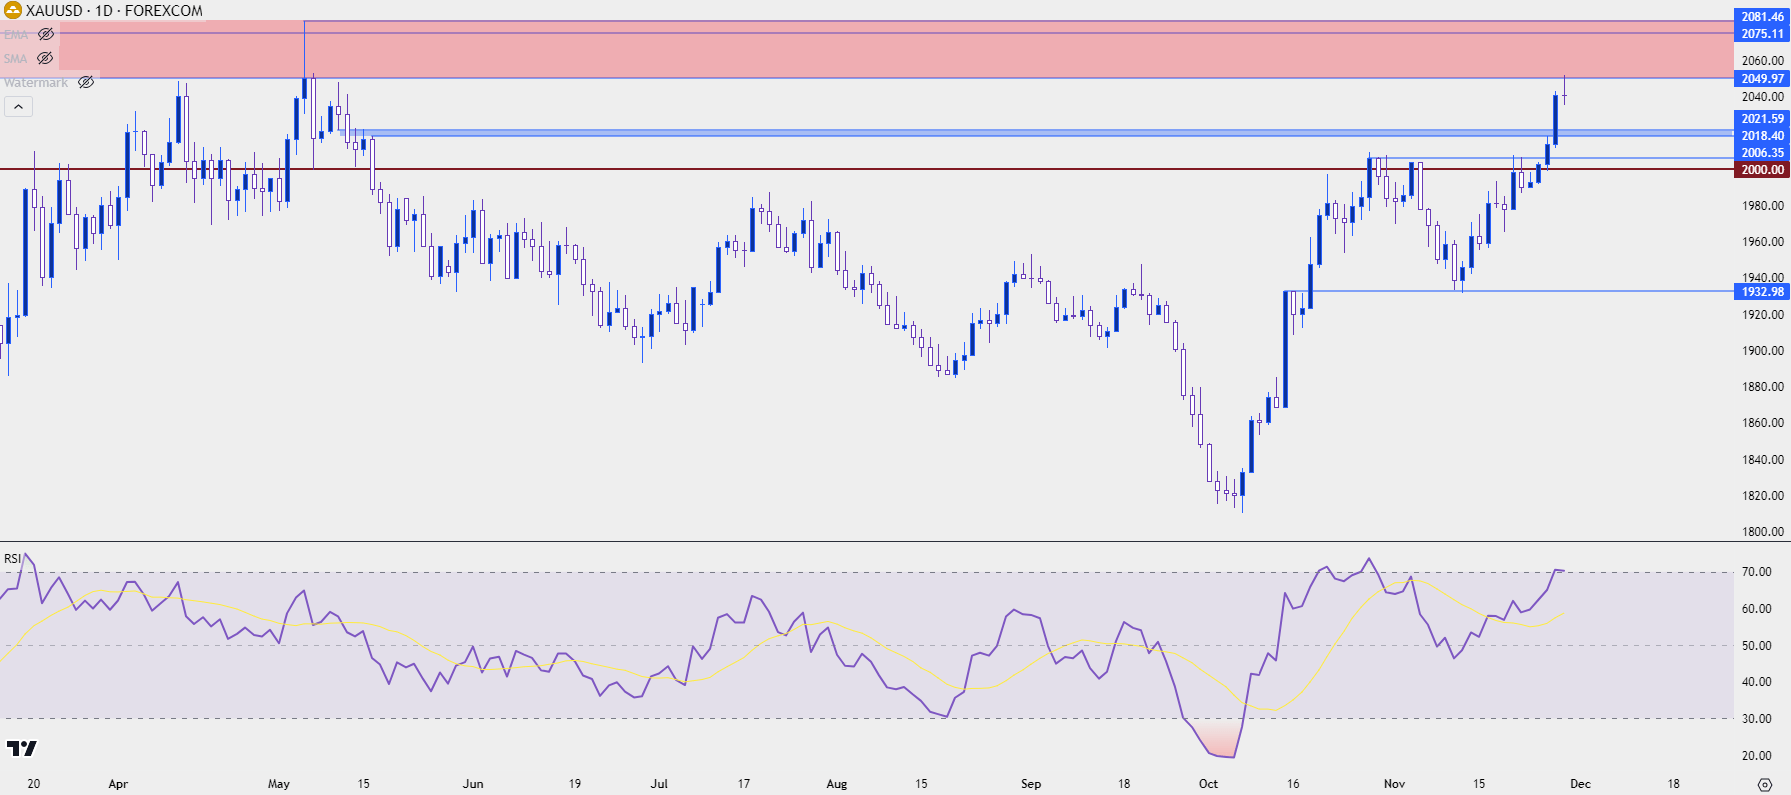
Task: Click the Sep date on time axis
Action: click(x=1031, y=784)
